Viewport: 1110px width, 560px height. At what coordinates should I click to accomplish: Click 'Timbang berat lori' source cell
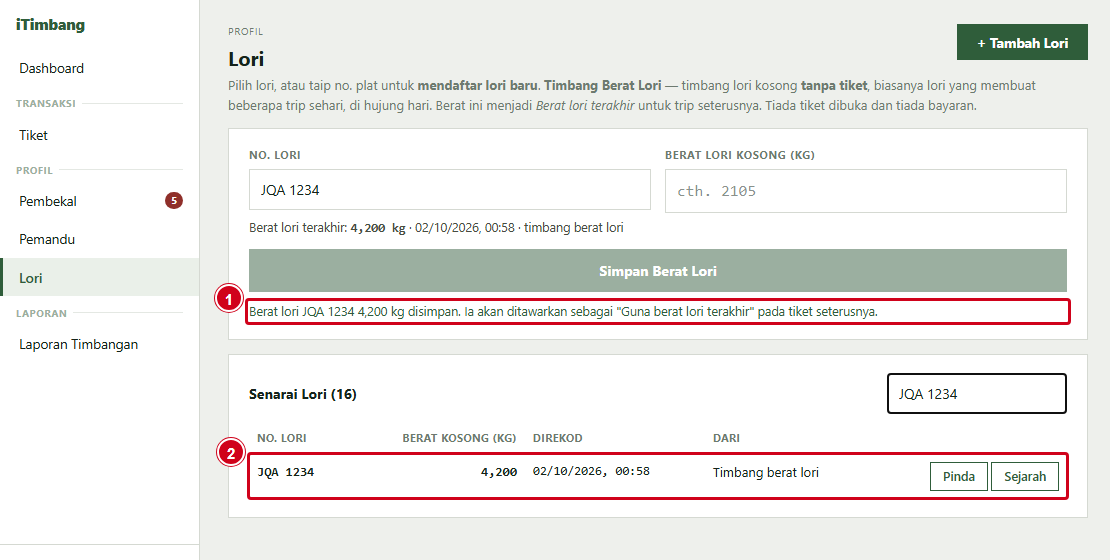[x=766, y=472]
